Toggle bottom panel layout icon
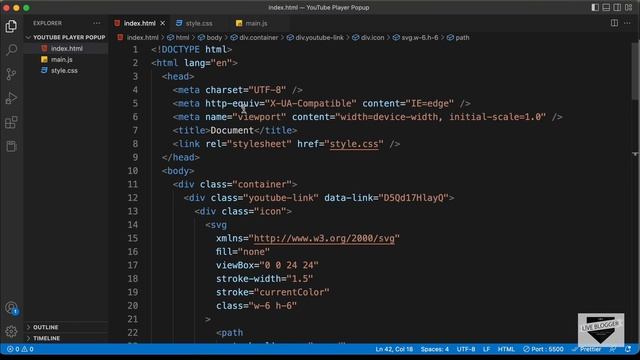 606,7
